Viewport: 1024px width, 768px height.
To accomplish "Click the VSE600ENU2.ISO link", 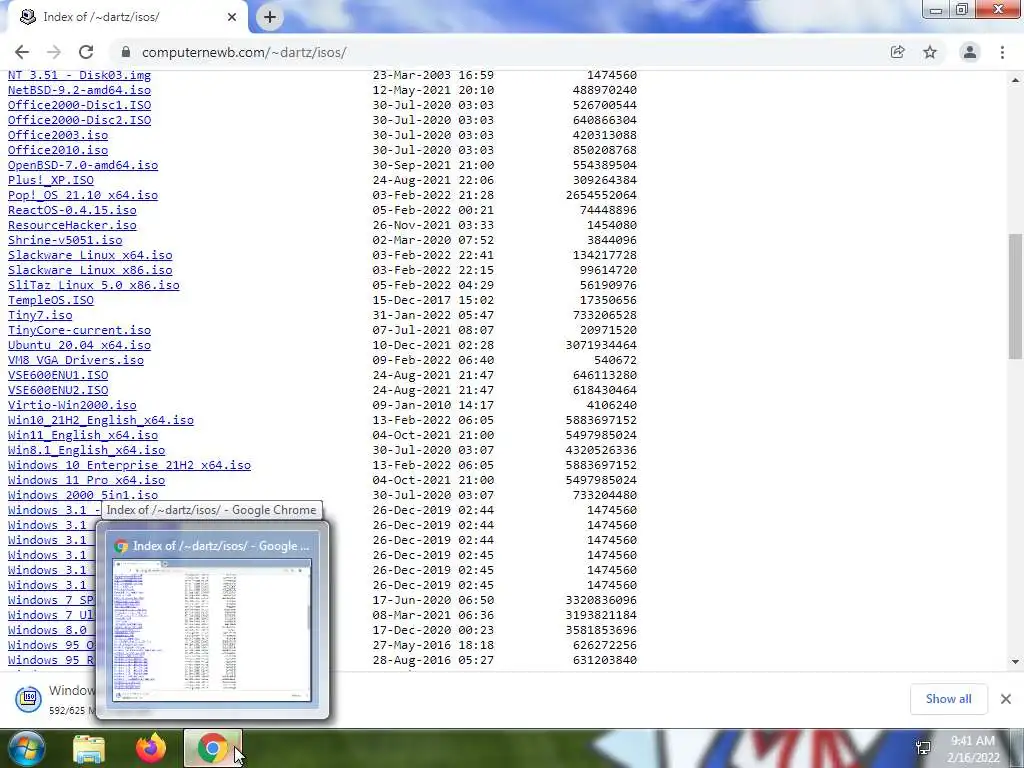I will click(x=58, y=391).
